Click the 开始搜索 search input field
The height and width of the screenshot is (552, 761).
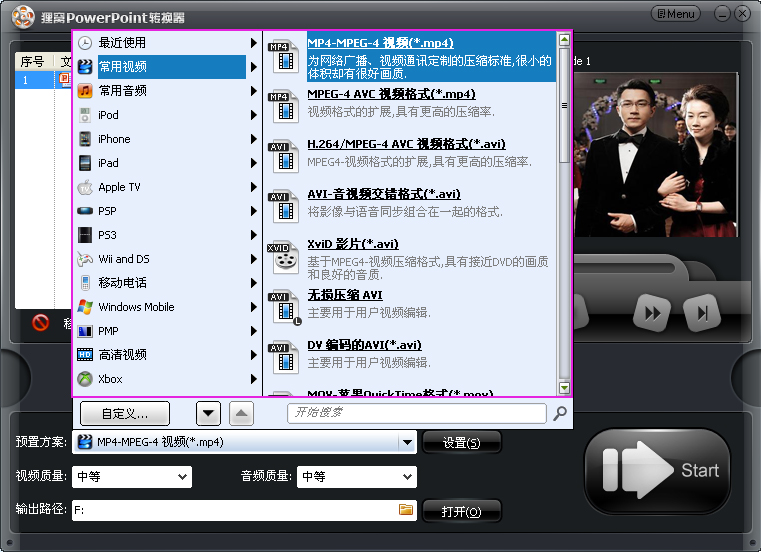416,413
